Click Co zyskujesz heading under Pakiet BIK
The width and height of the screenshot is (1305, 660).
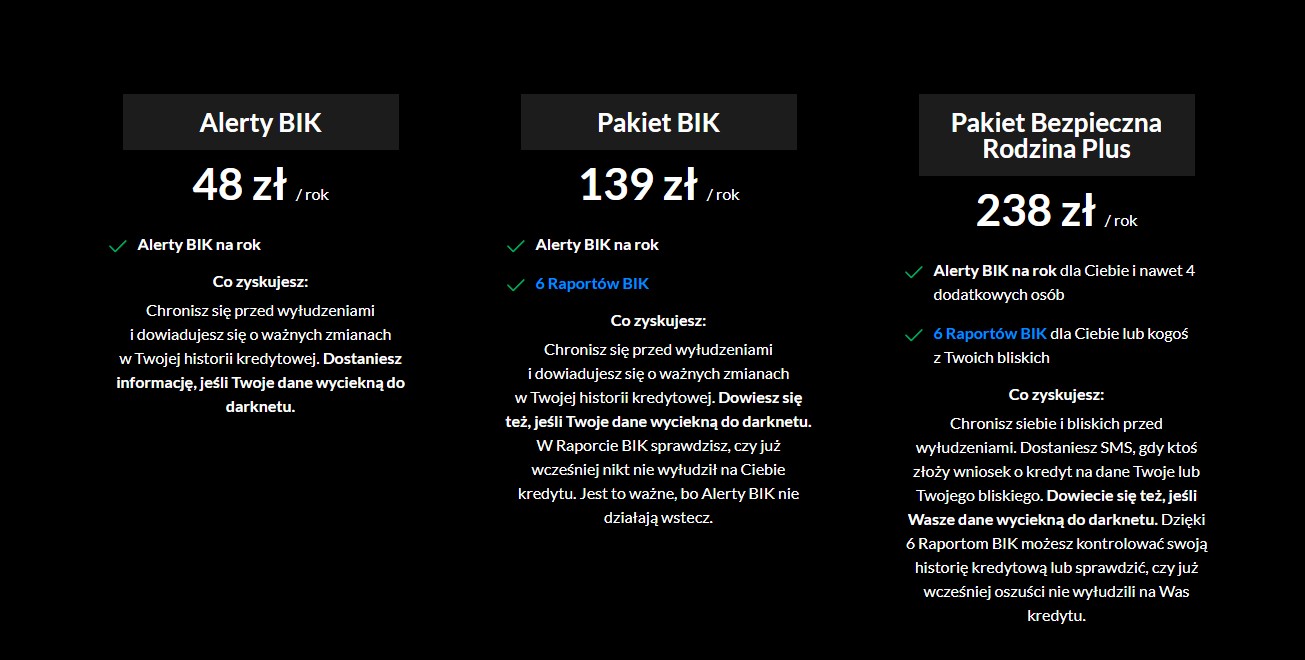tap(658, 321)
